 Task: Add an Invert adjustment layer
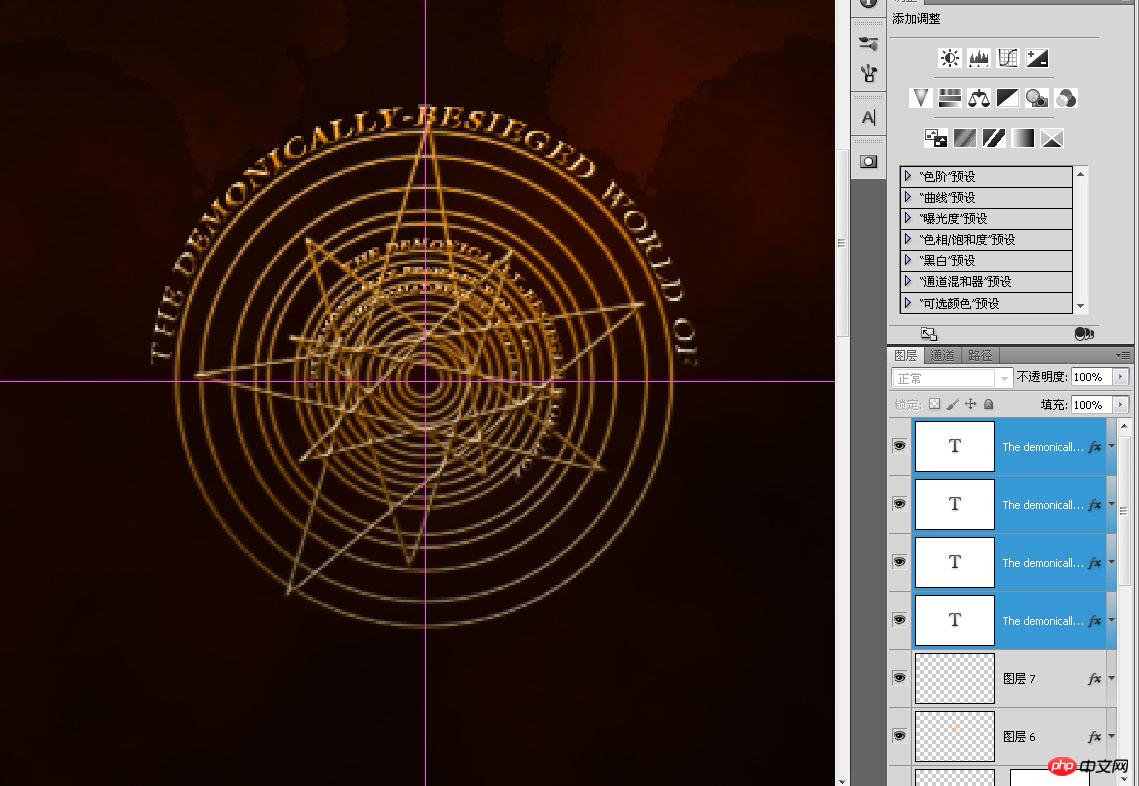pyautogui.click(x=935, y=138)
